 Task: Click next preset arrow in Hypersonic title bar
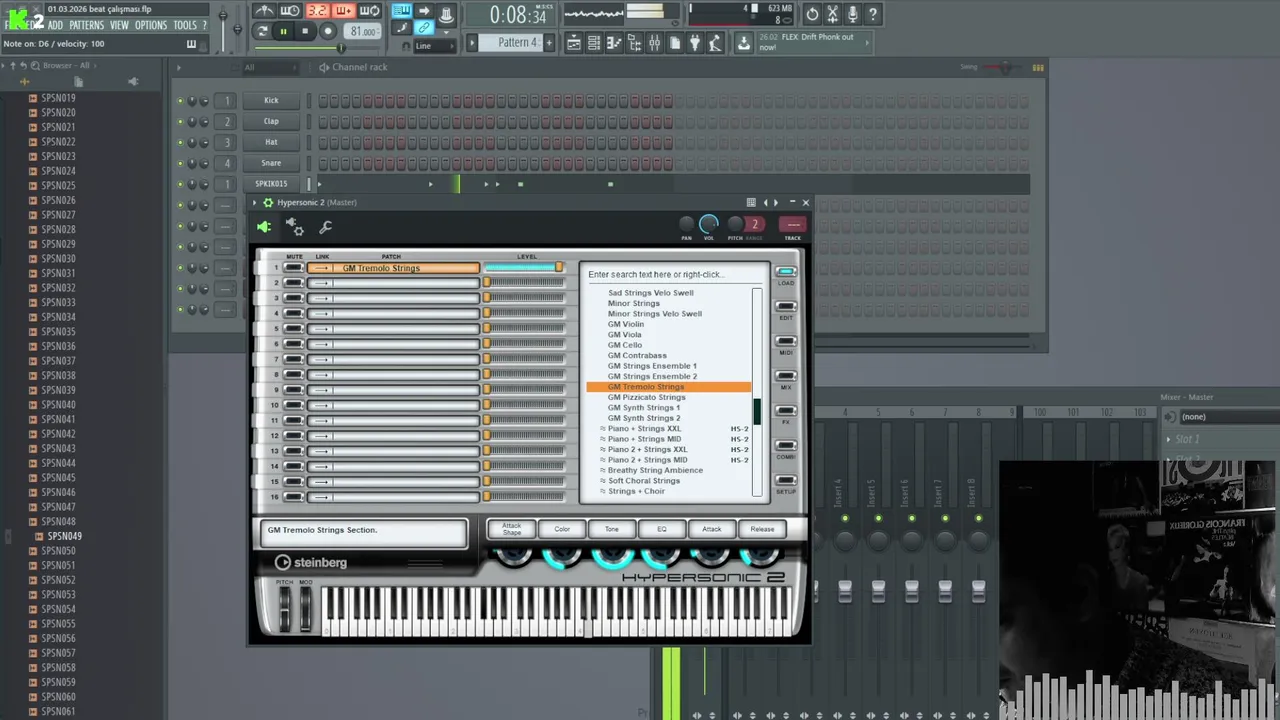tap(776, 202)
